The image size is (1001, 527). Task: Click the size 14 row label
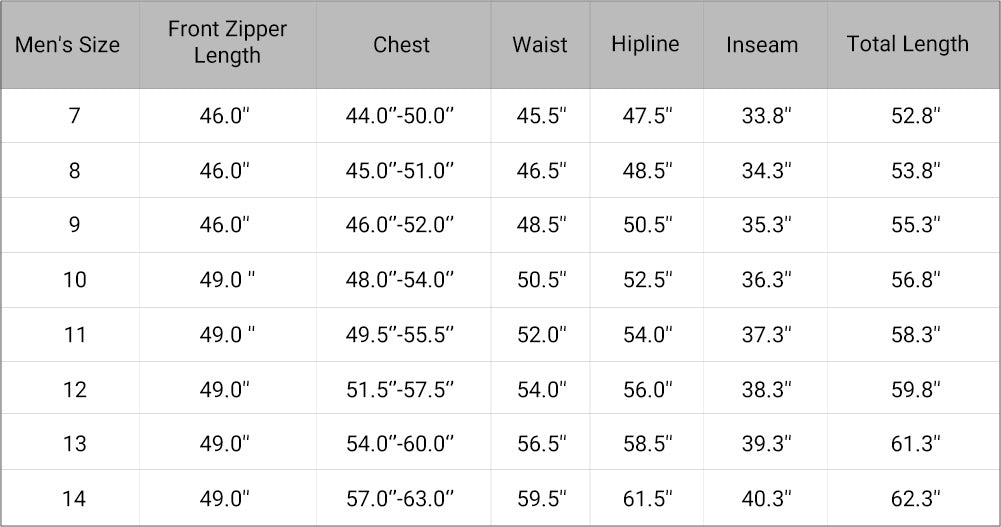pyautogui.click(x=74, y=497)
